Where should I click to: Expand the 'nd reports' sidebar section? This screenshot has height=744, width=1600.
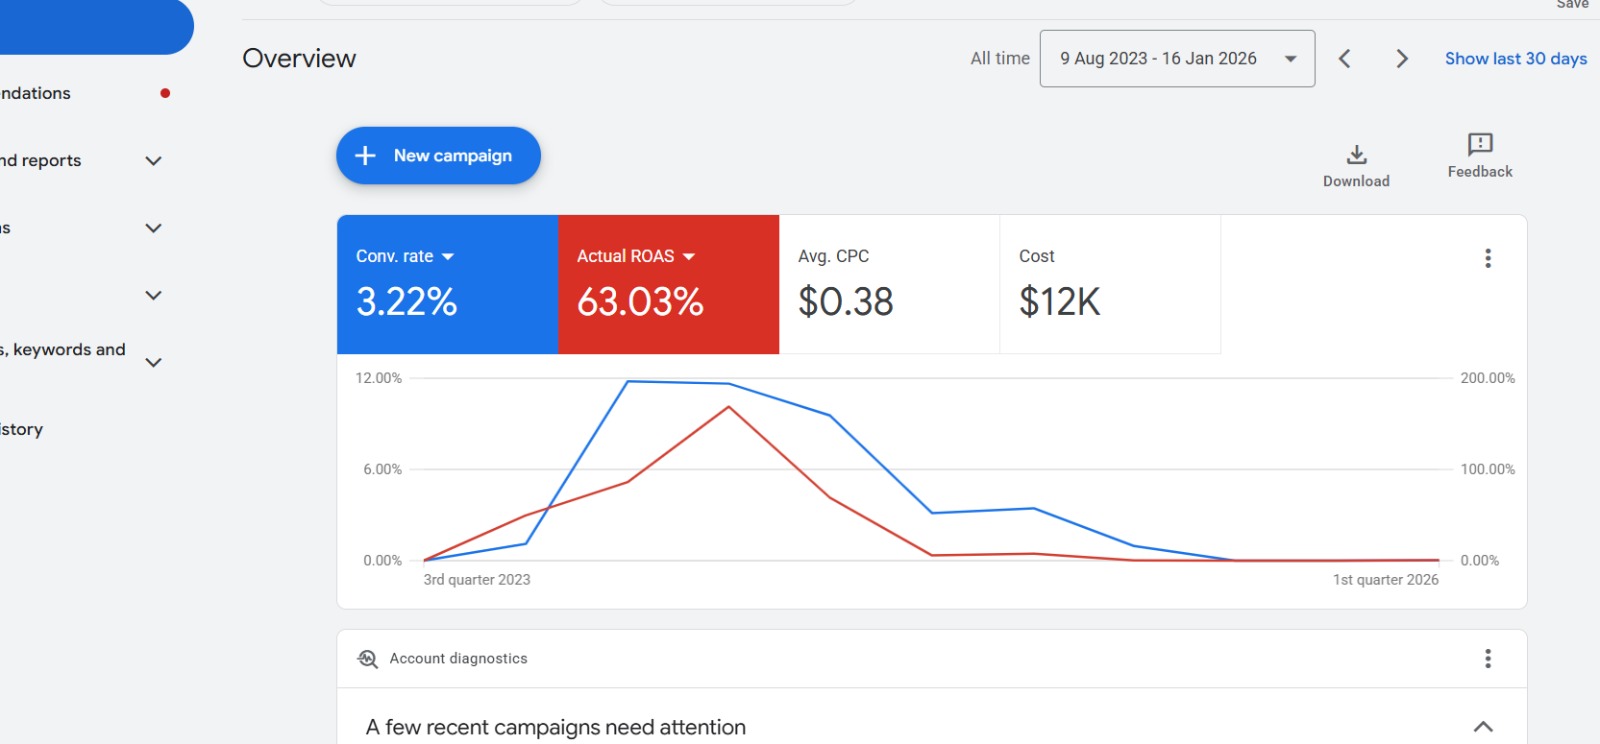pyautogui.click(x=153, y=161)
